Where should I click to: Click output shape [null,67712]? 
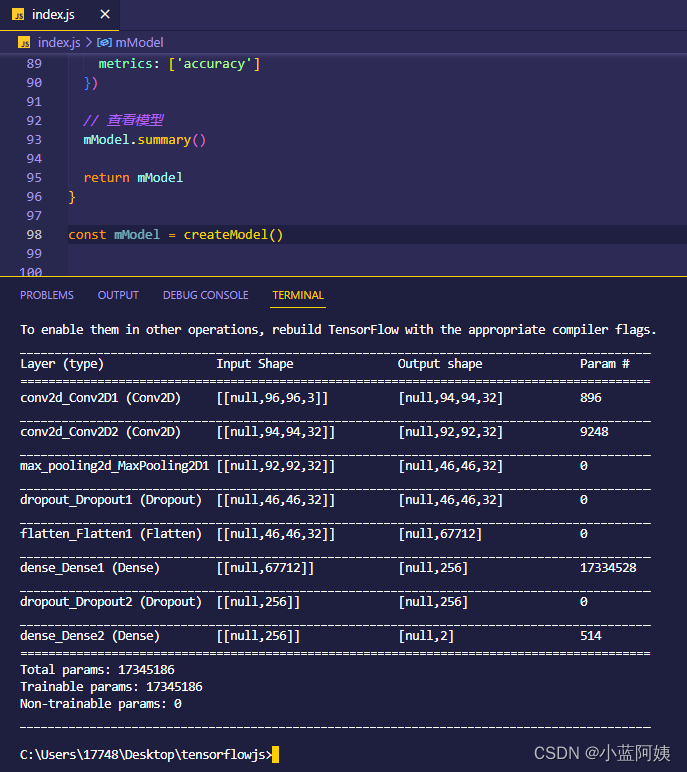440,534
